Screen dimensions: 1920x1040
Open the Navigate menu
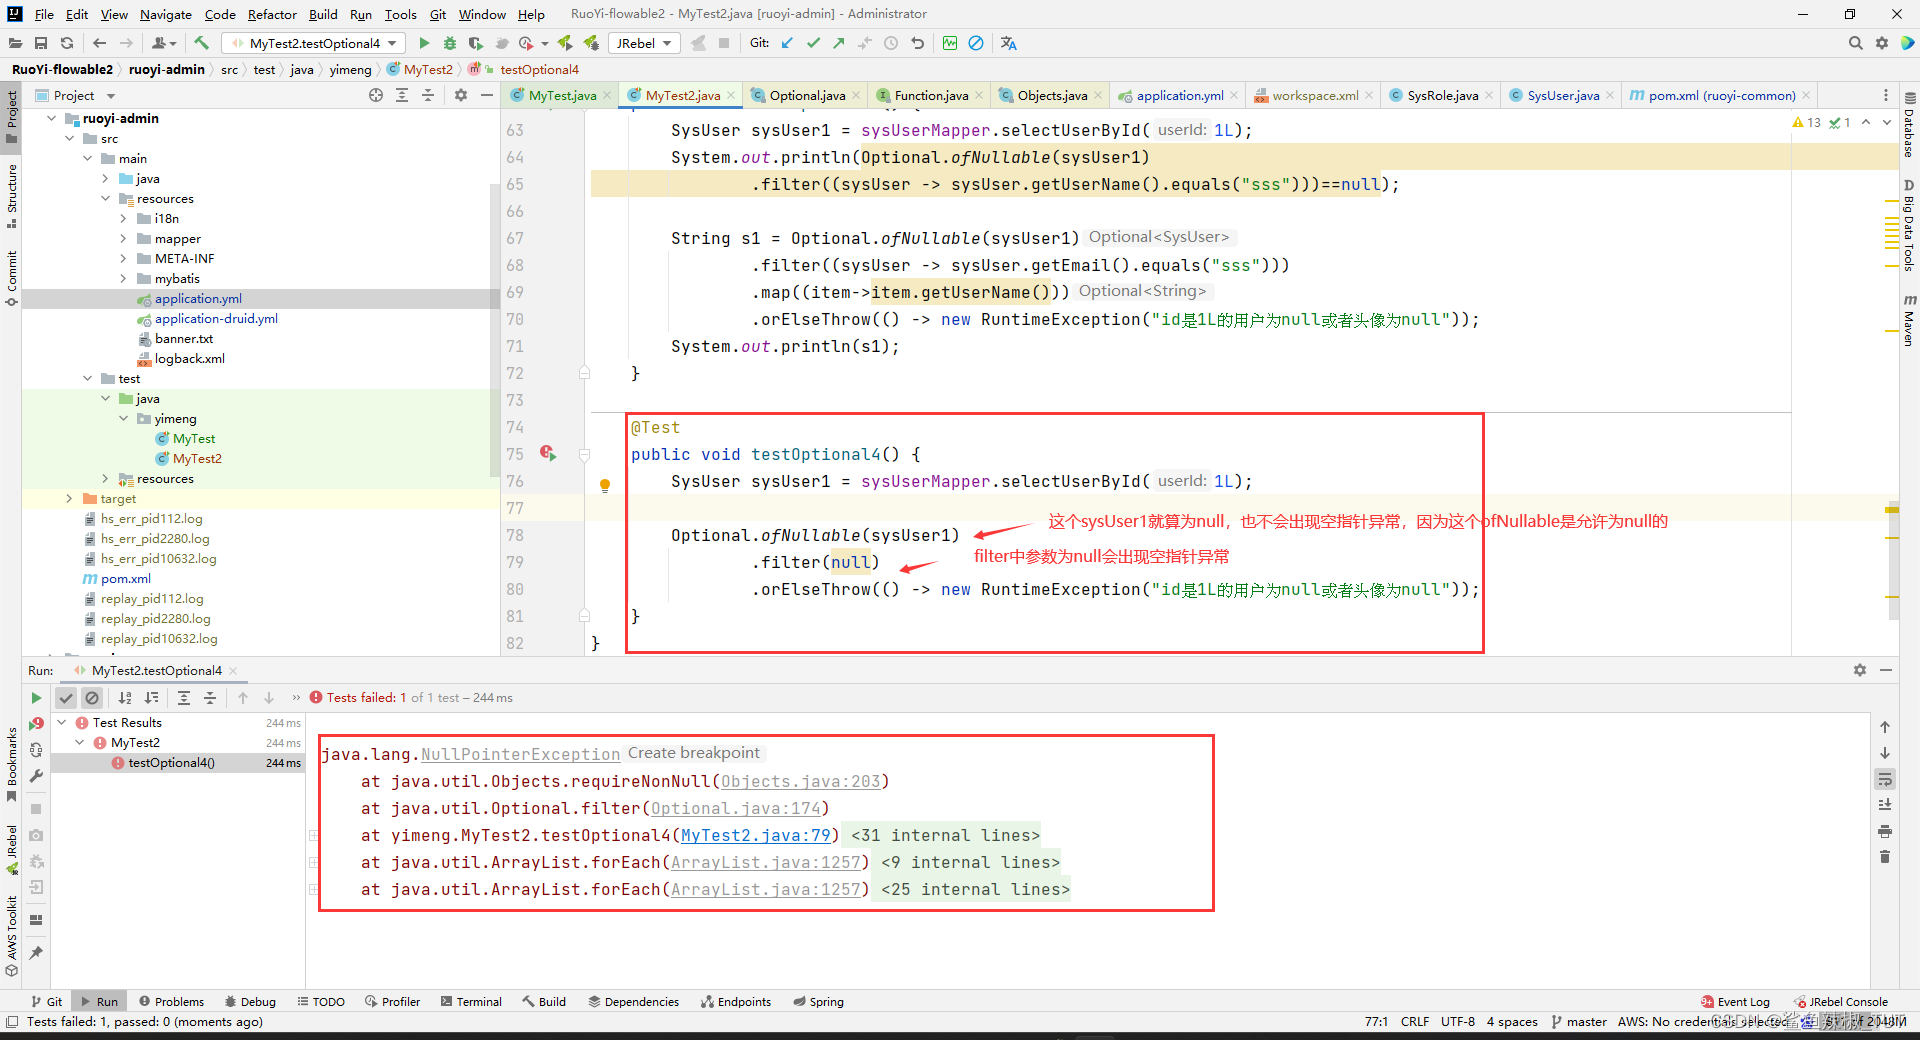pyautogui.click(x=166, y=14)
